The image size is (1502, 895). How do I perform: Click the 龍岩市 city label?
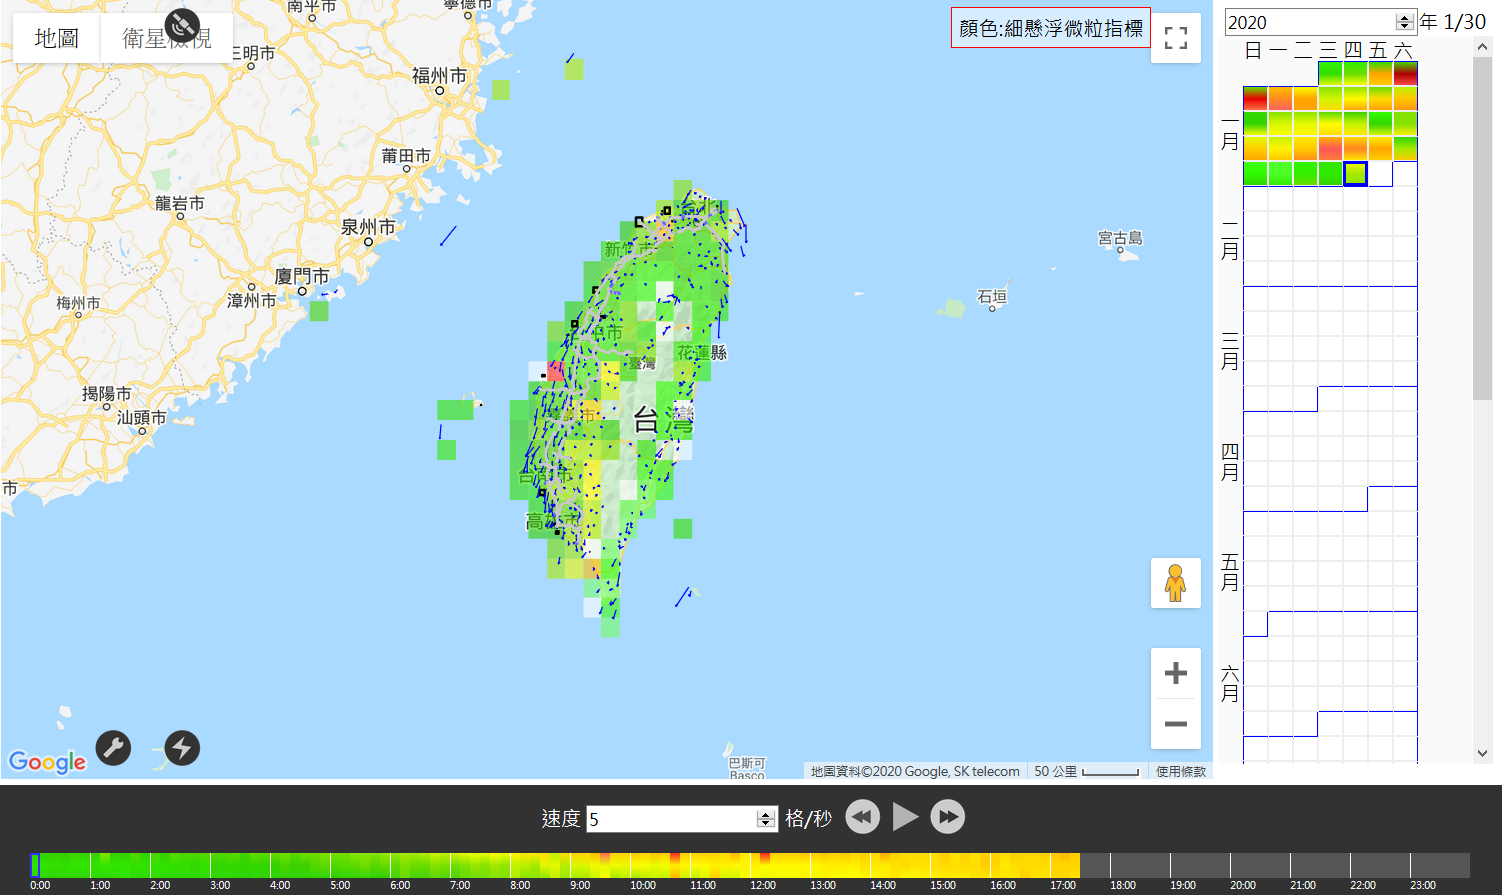coord(180,203)
